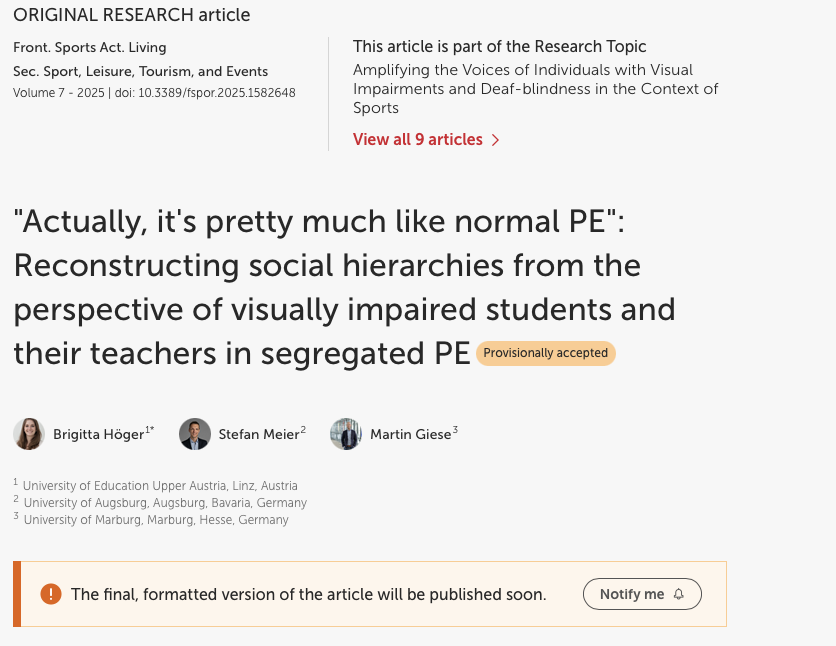
Task: Open the Front. Sports Act. Living journal link
Action: [90, 48]
